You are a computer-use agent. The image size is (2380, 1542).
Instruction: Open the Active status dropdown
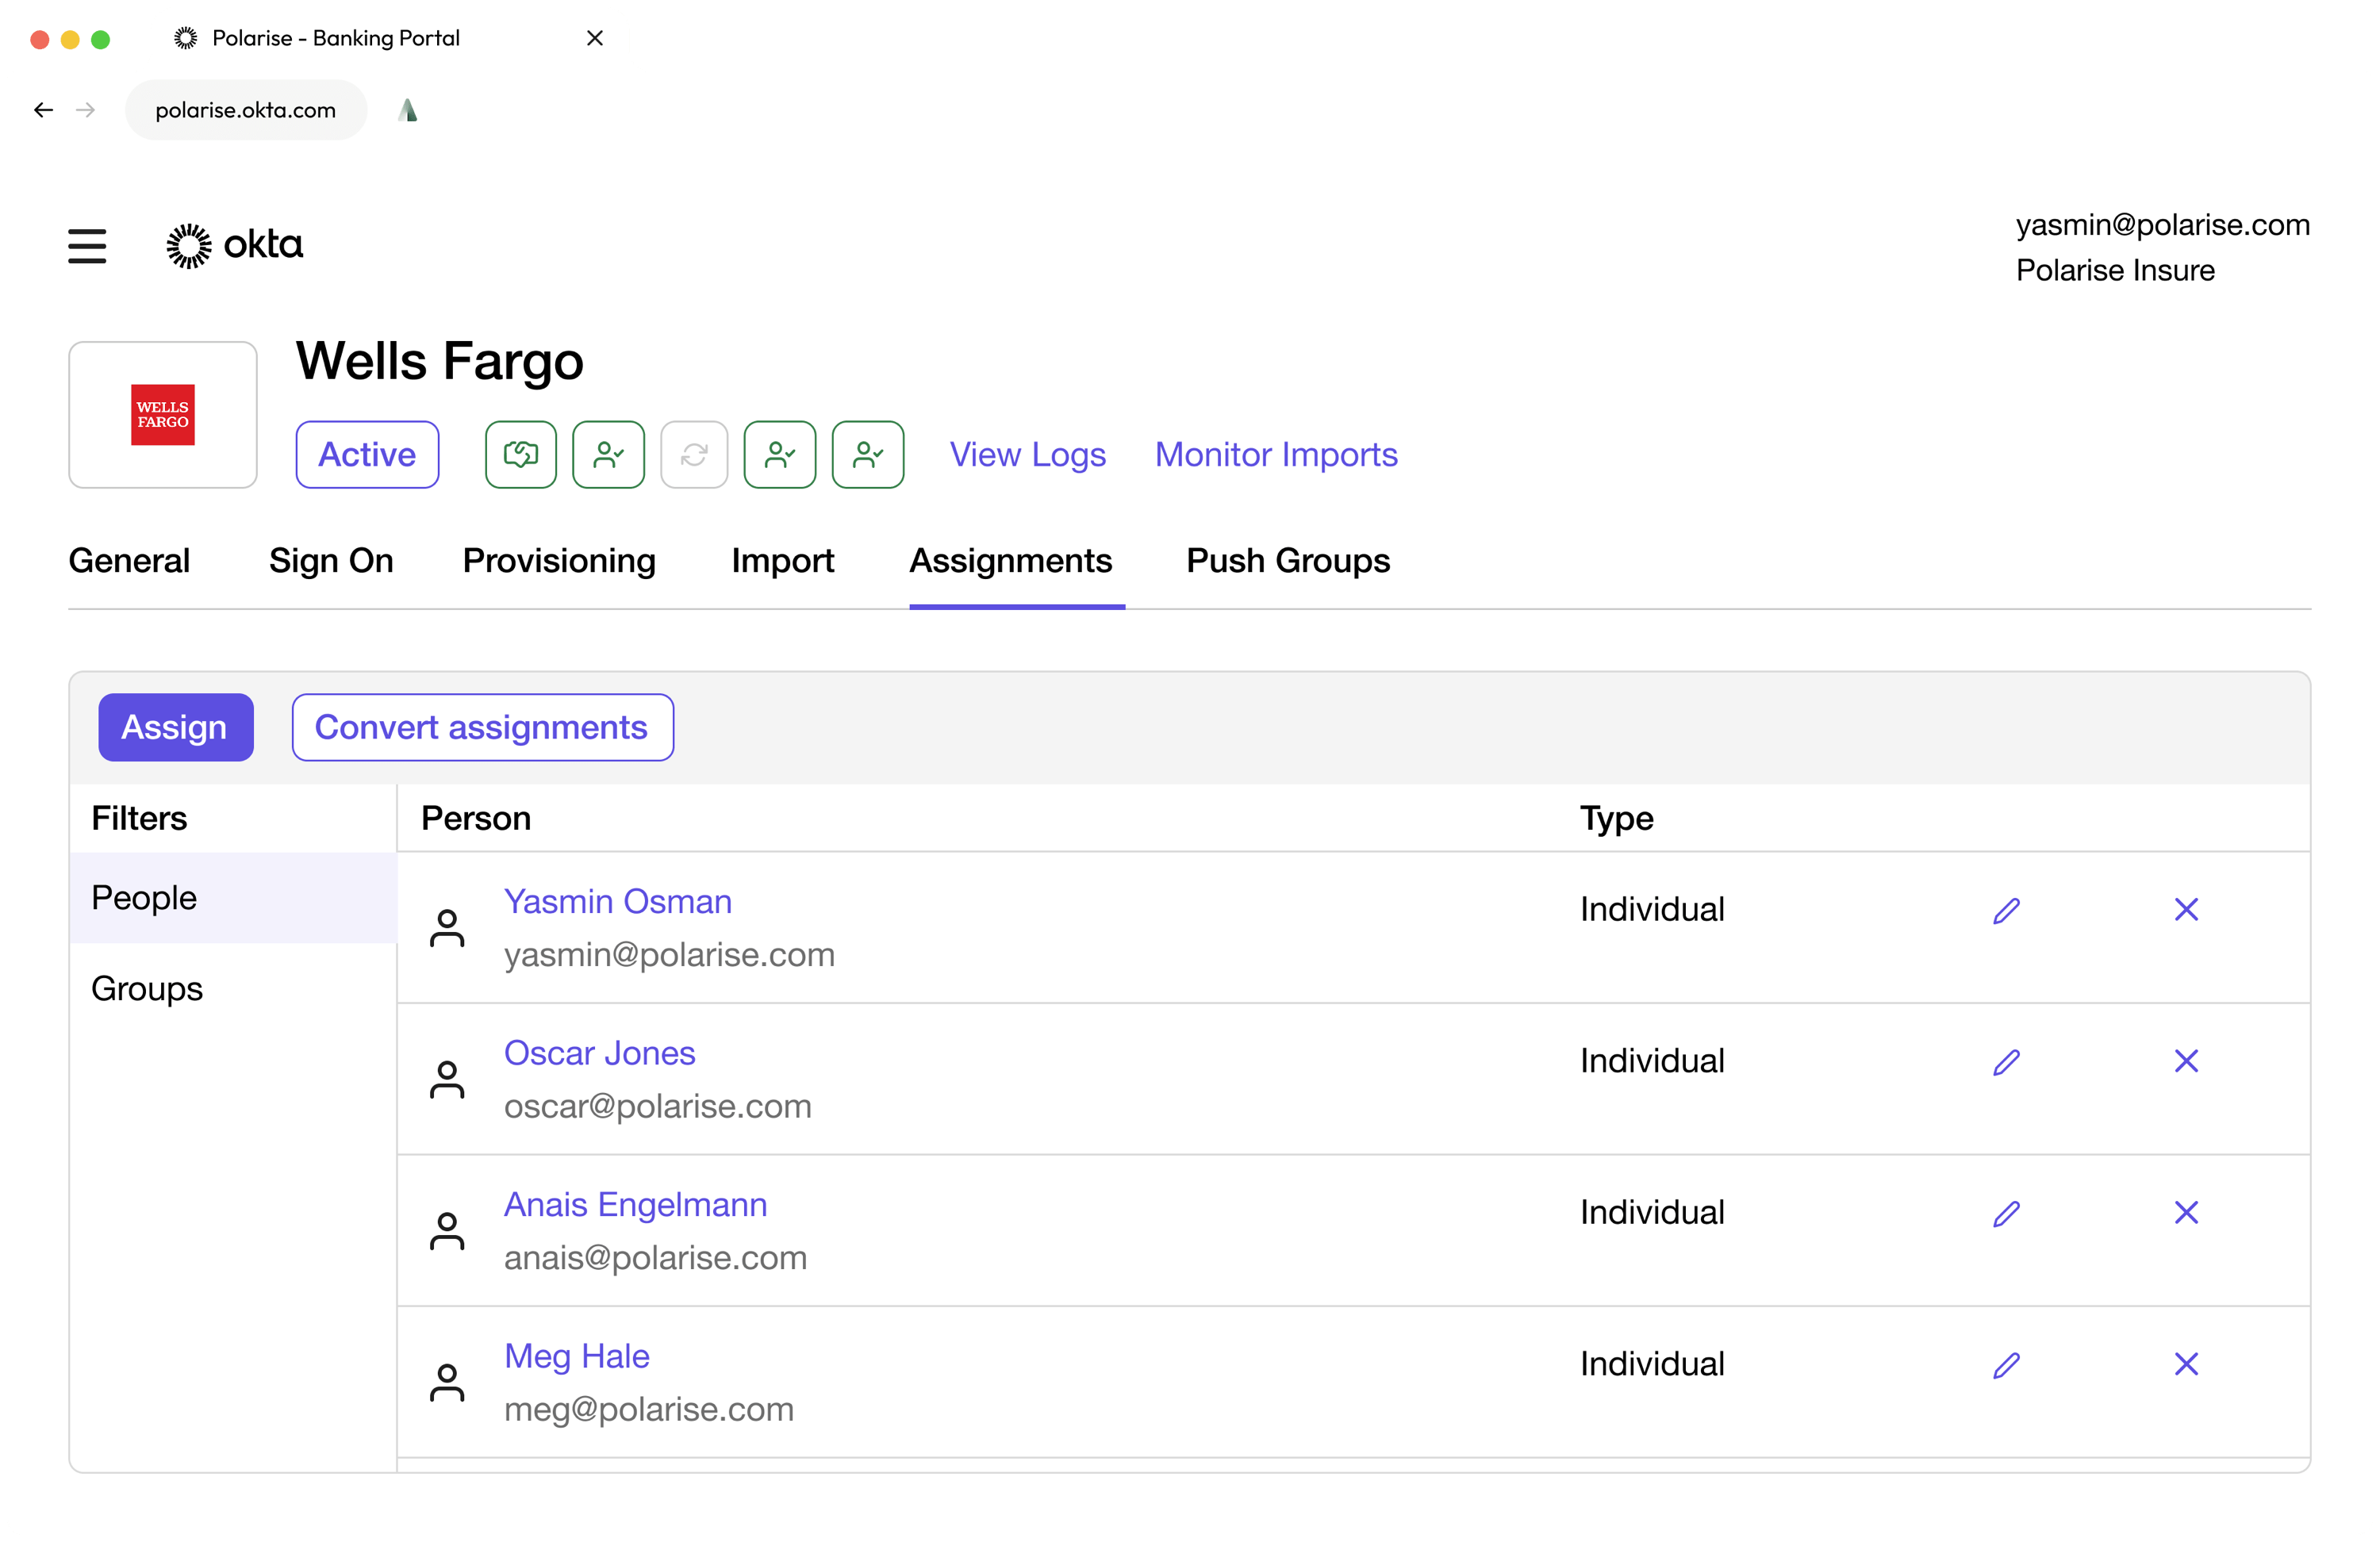tap(367, 455)
